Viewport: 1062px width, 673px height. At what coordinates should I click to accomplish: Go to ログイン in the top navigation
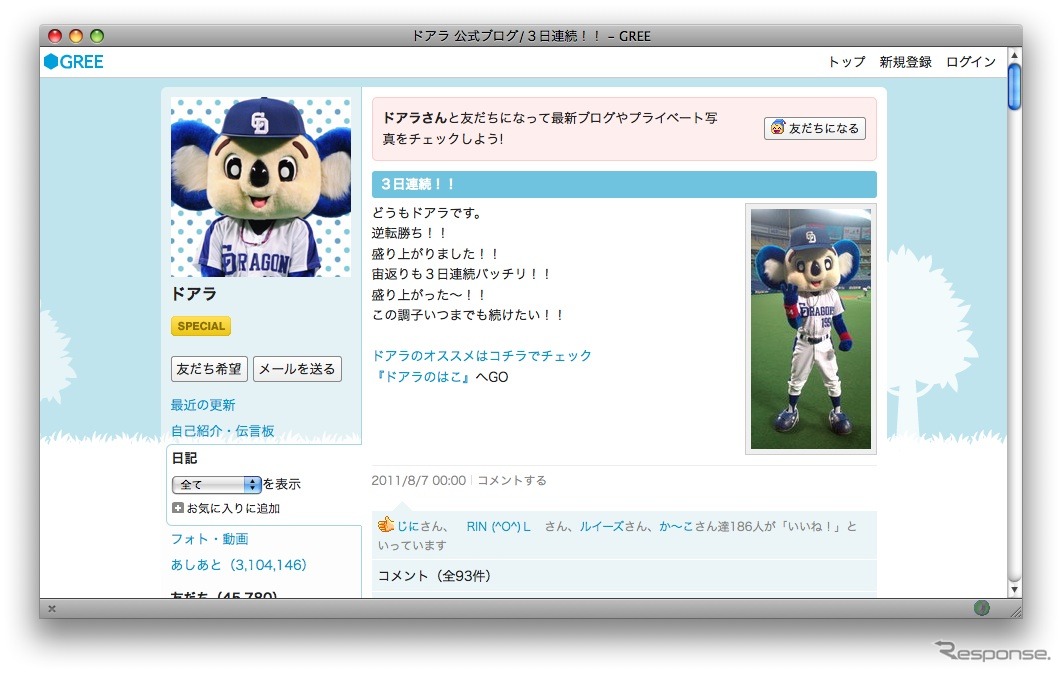click(970, 62)
